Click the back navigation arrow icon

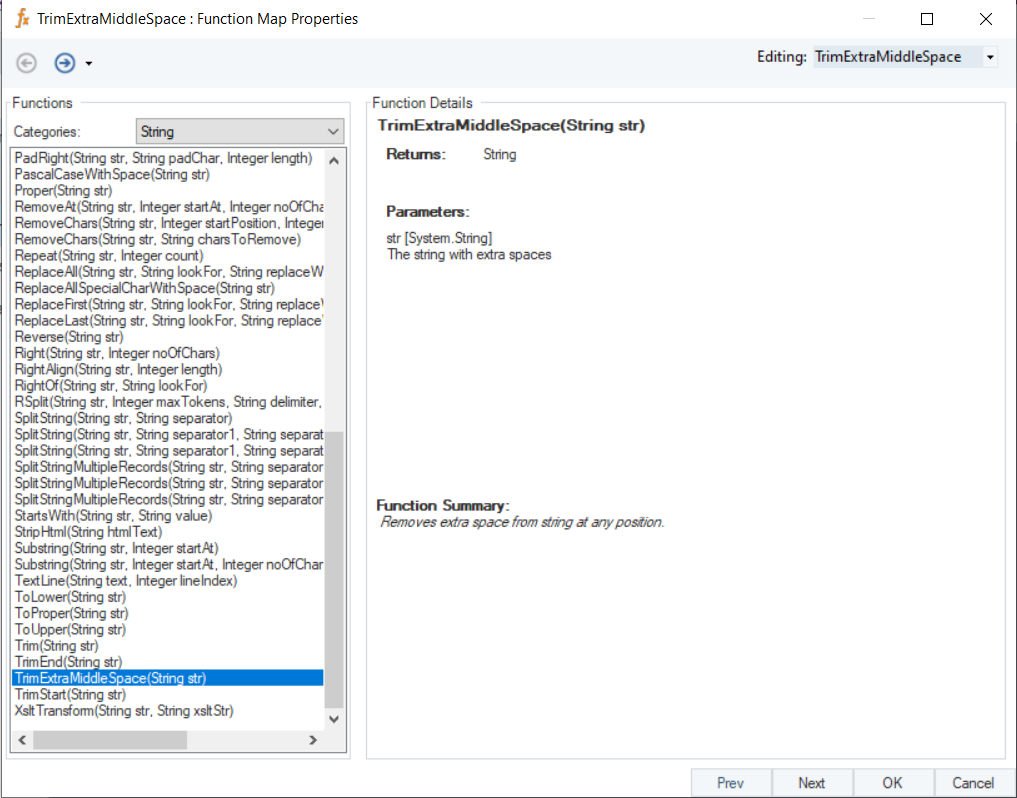pos(27,63)
